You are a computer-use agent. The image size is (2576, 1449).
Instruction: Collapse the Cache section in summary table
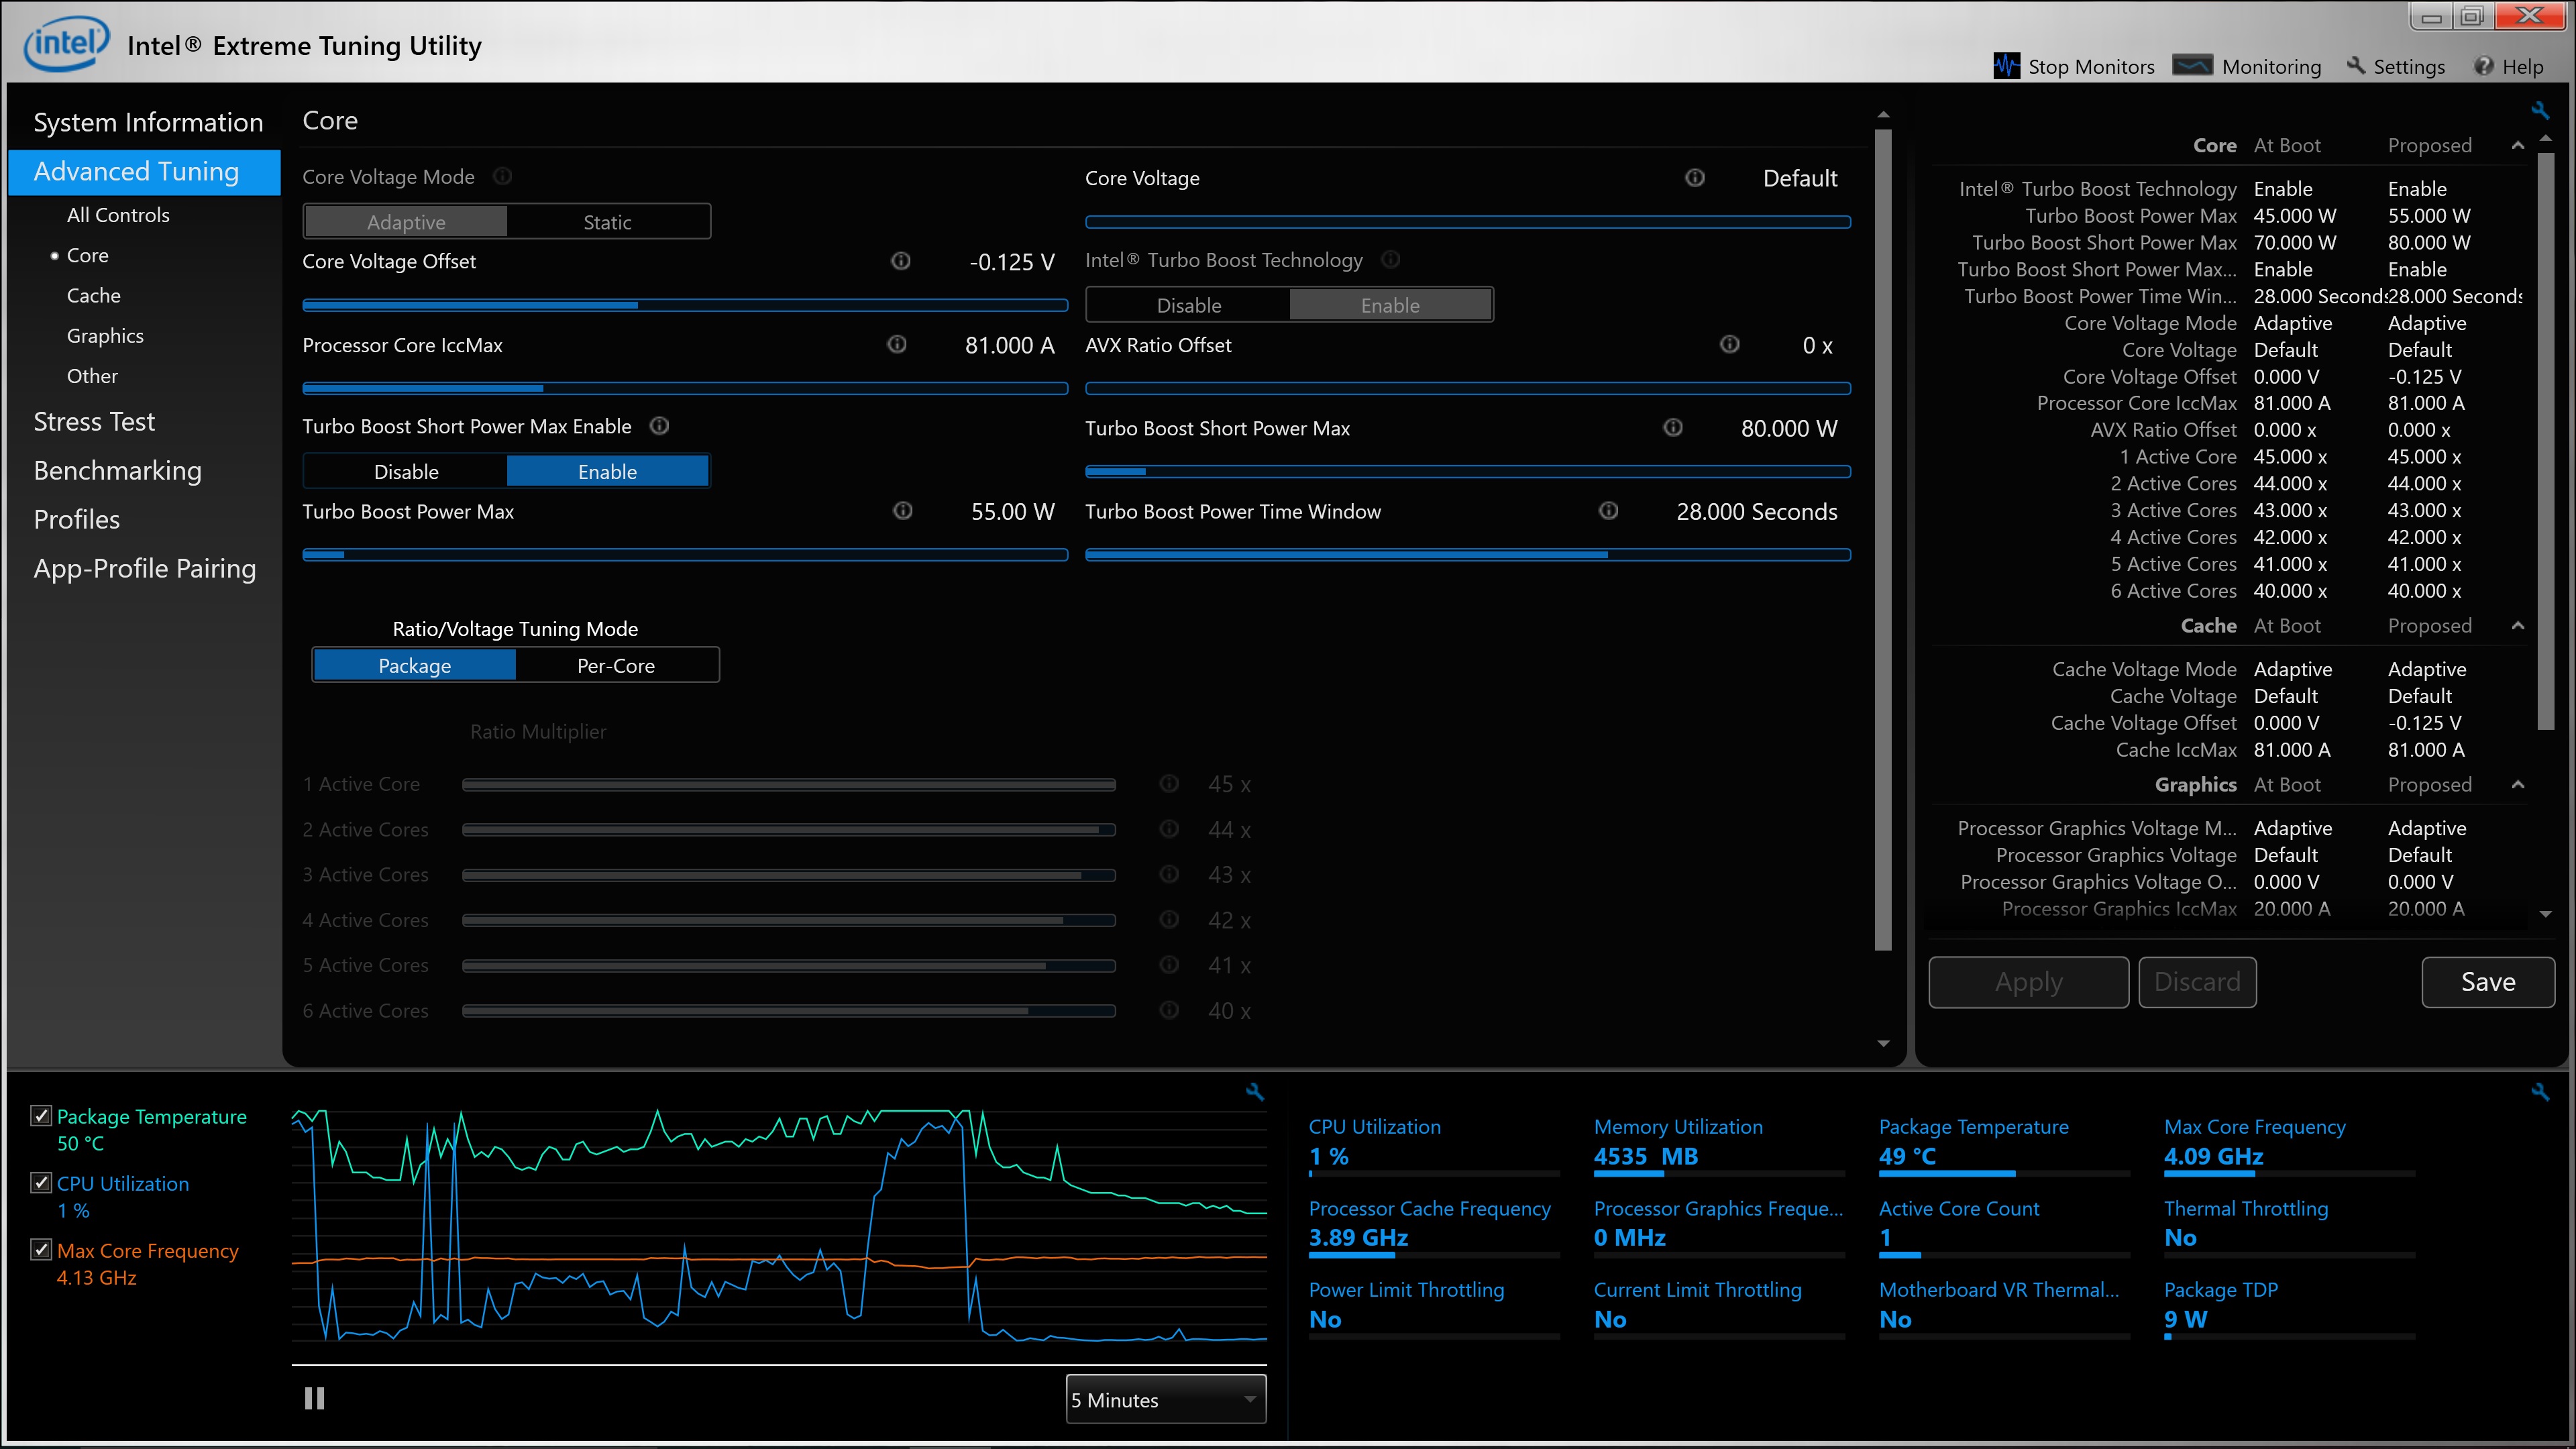2518,626
